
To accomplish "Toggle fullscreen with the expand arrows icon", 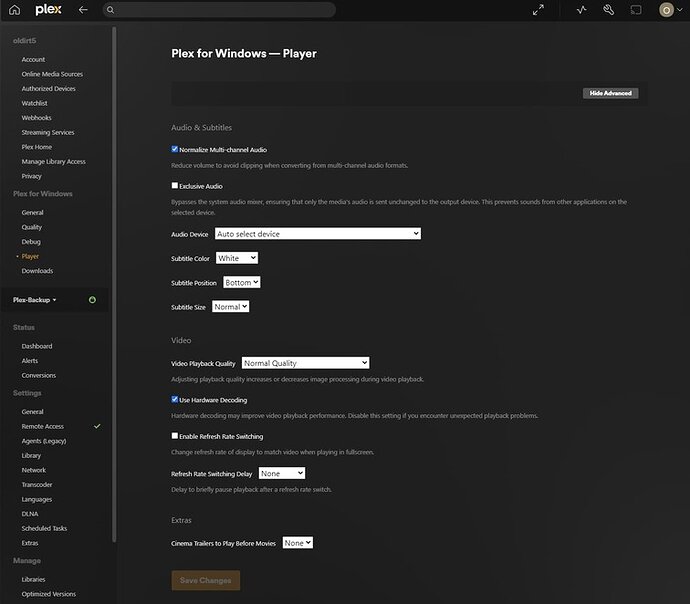I will 538,10.
